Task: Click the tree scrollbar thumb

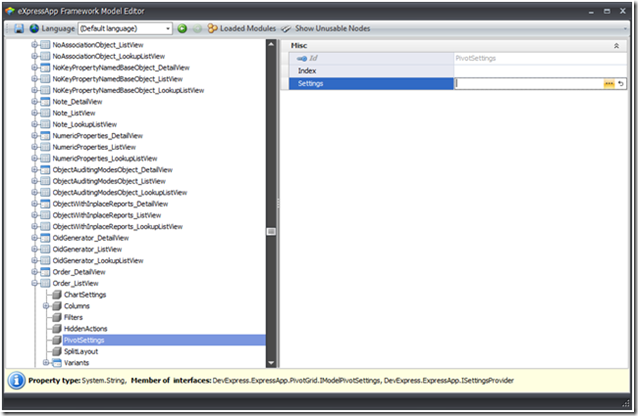Action: tap(271, 232)
